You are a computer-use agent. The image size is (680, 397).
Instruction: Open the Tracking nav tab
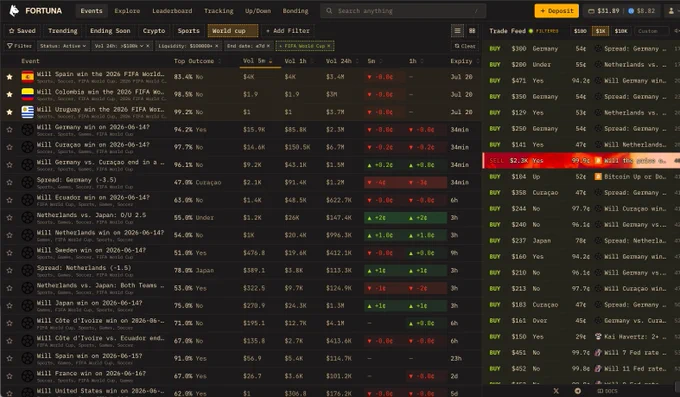(219, 11)
